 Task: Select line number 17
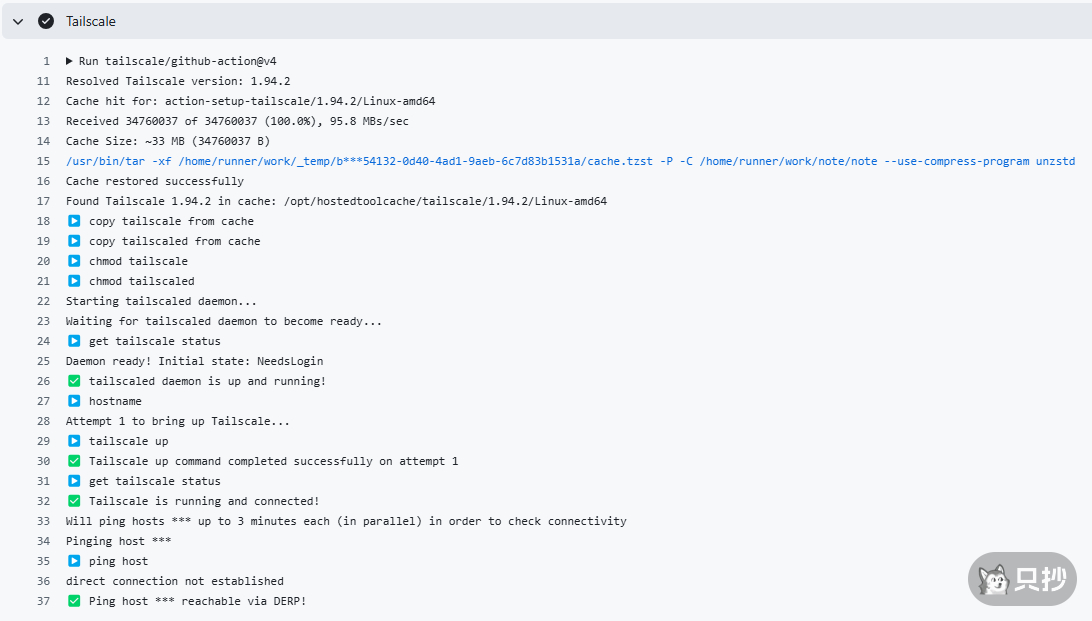(x=43, y=201)
